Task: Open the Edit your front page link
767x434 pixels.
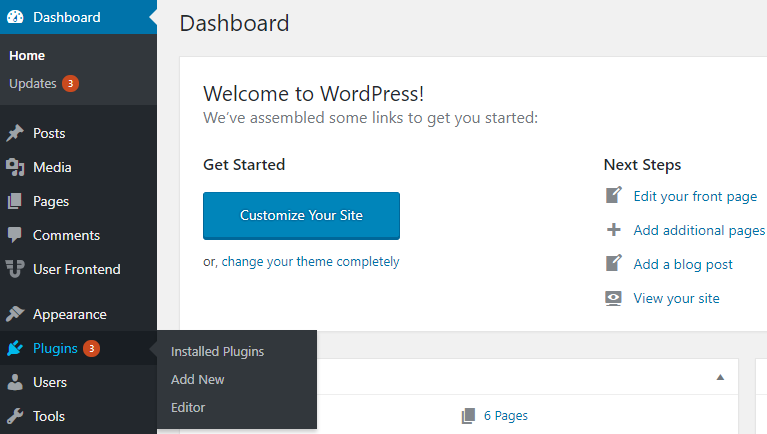Action: coord(695,197)
